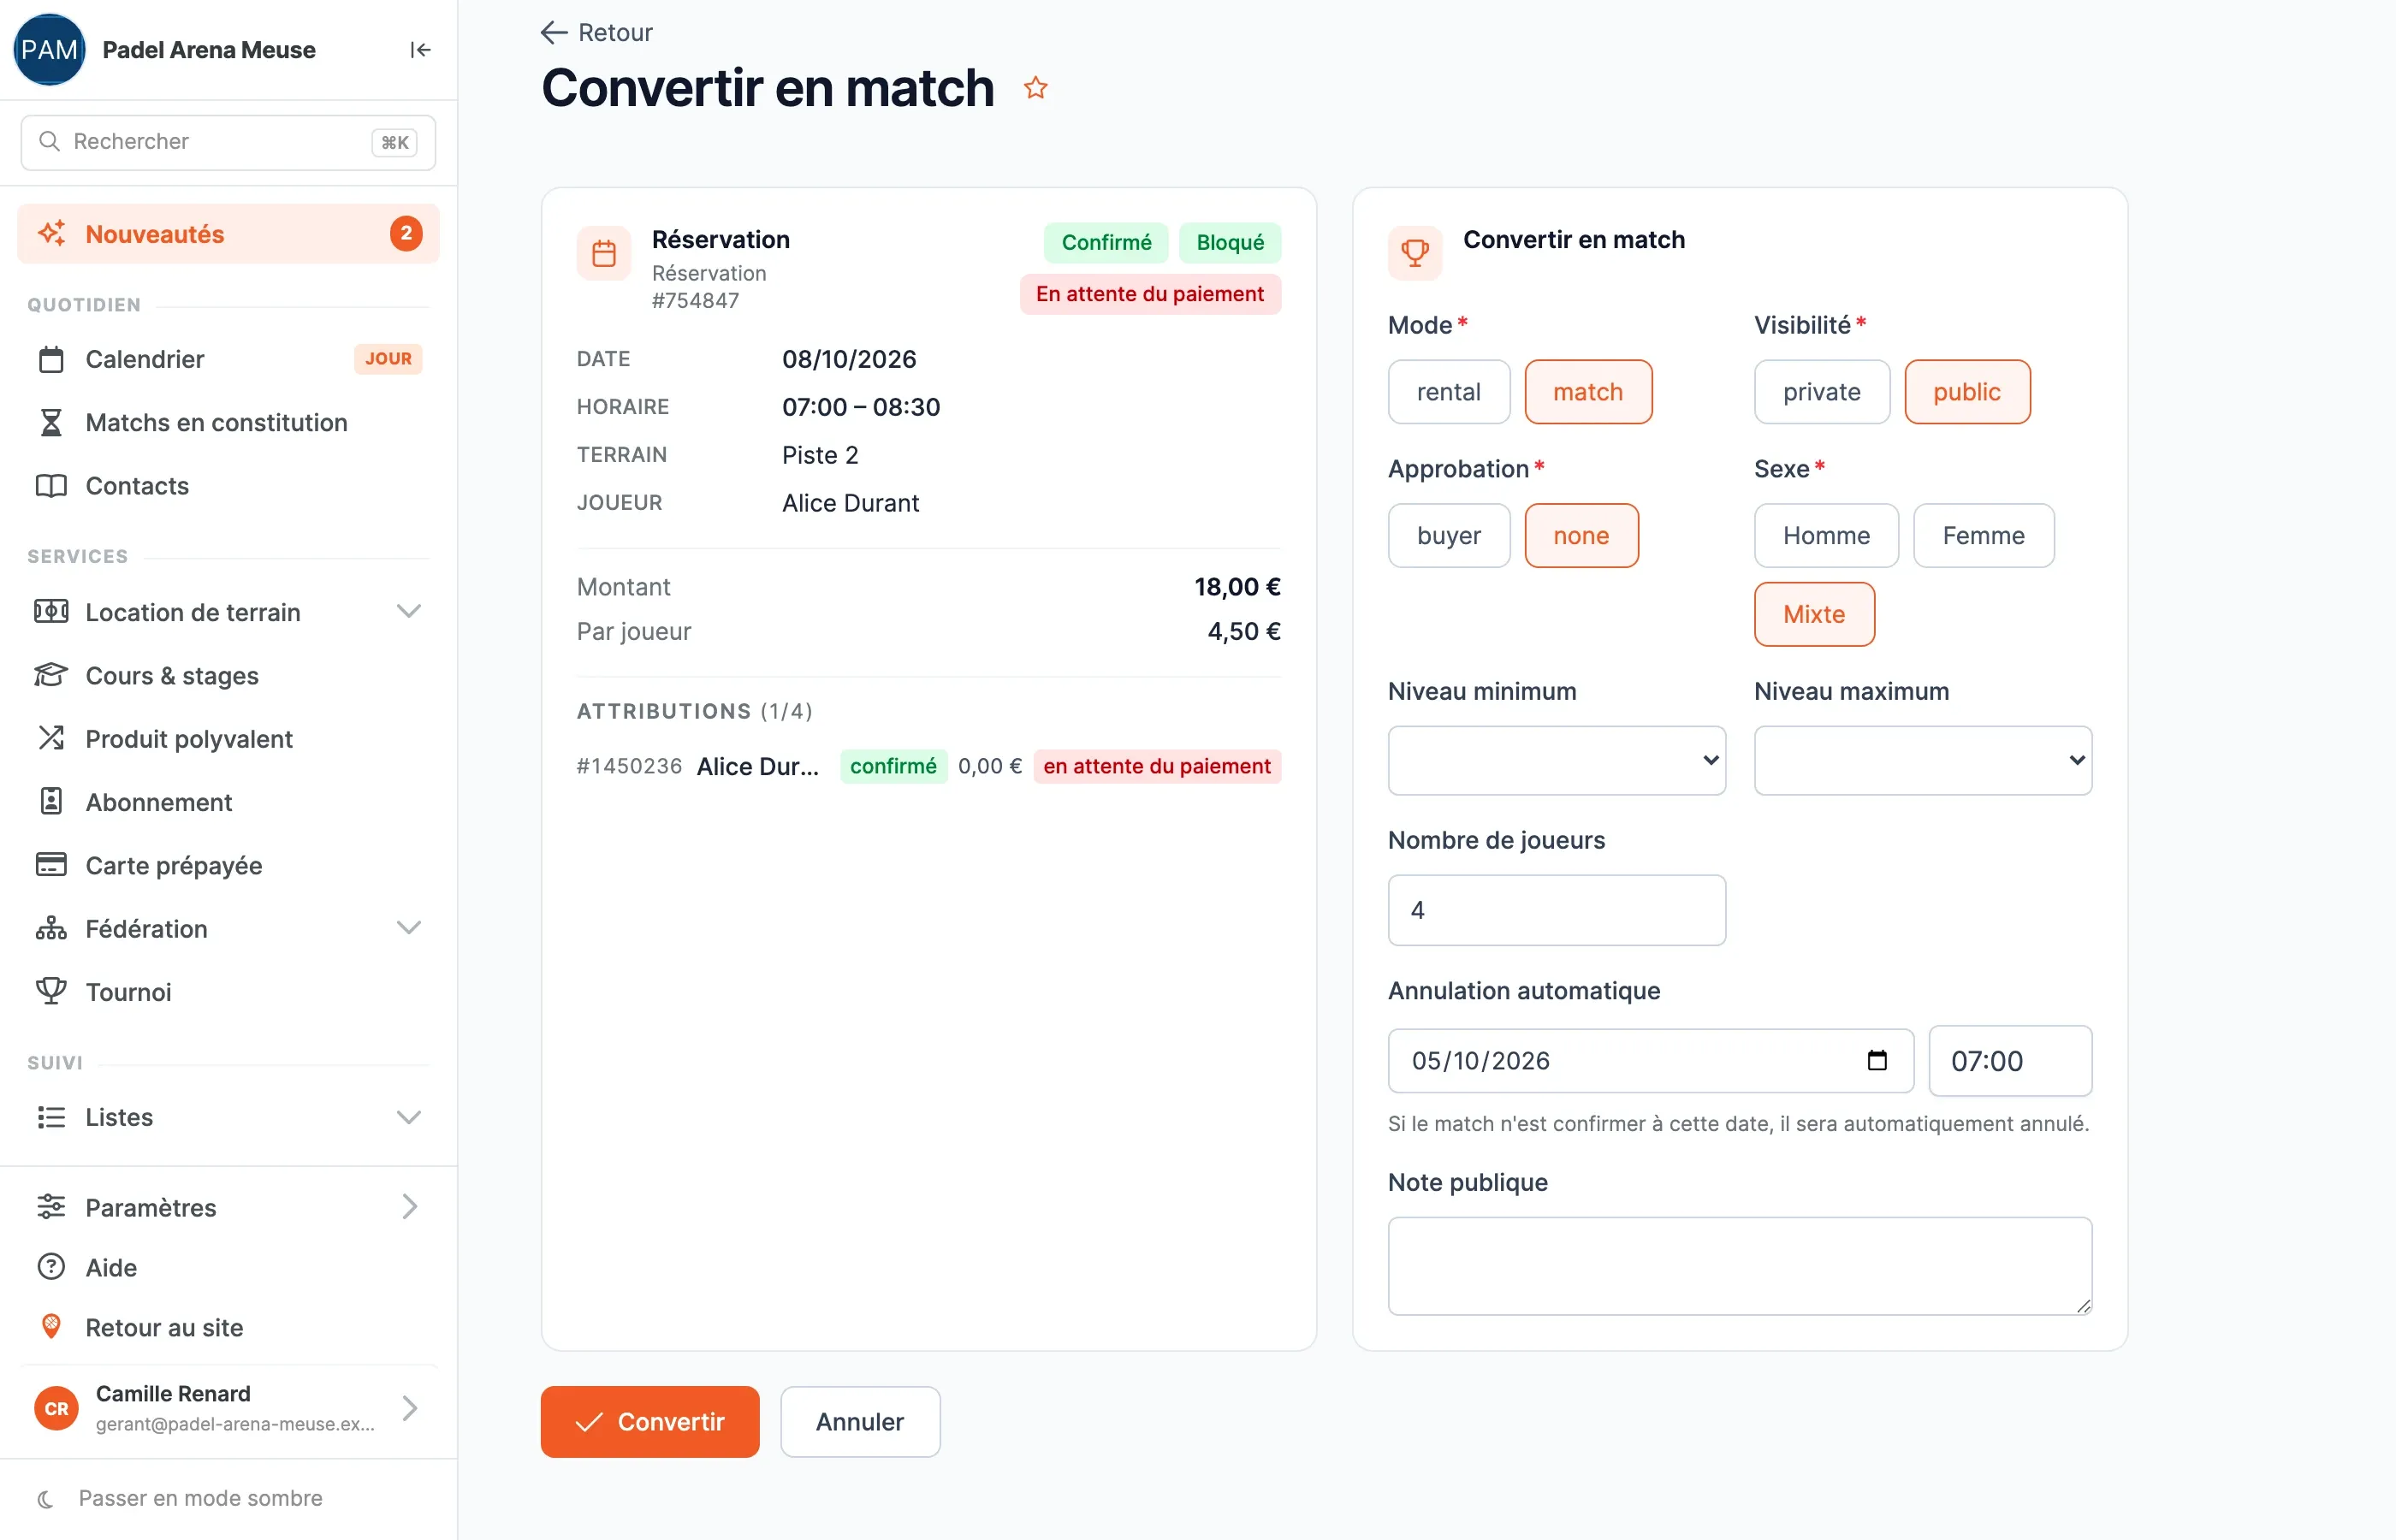The height and width of the screenshot is (1540, 2396).
Task: Go to Contacts in sidebar
Action: [228, 486]
